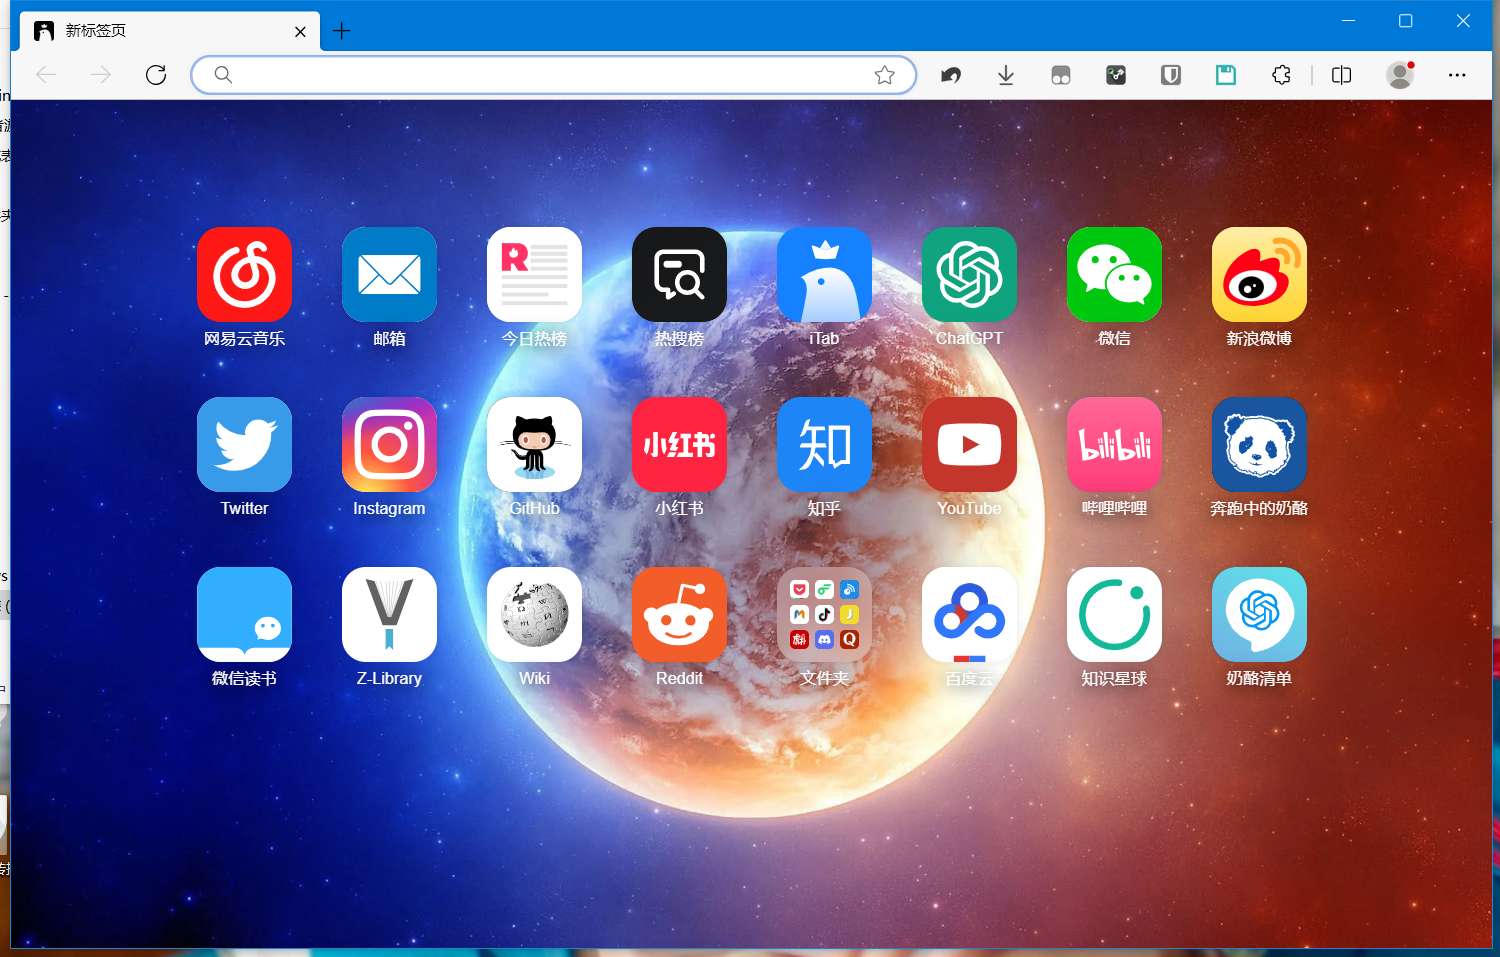This screenshot has width=1500, height=957.
Task: Open the YouTube shortcut
Action: (969, 444)
